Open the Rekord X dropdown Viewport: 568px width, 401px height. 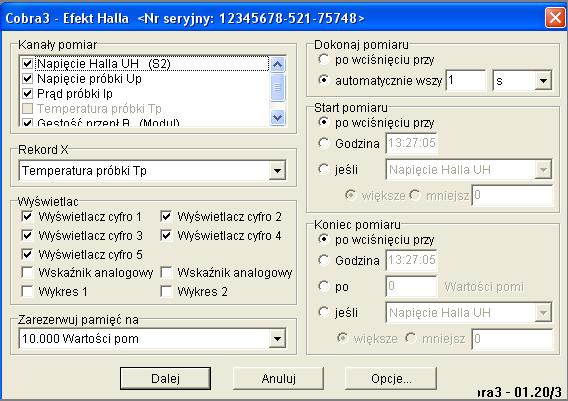pyautogui.click(x=277, y=171)
